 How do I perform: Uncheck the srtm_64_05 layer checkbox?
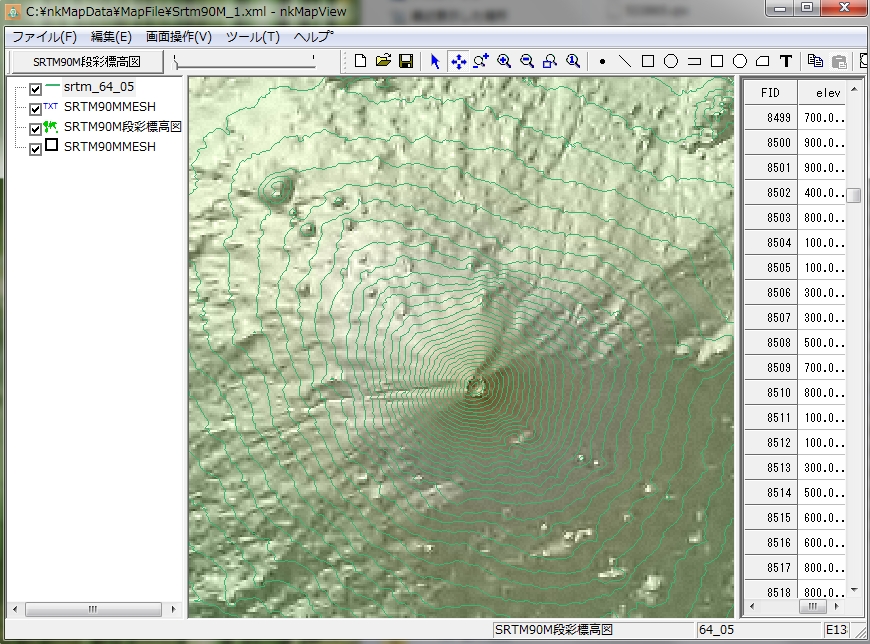36,88
